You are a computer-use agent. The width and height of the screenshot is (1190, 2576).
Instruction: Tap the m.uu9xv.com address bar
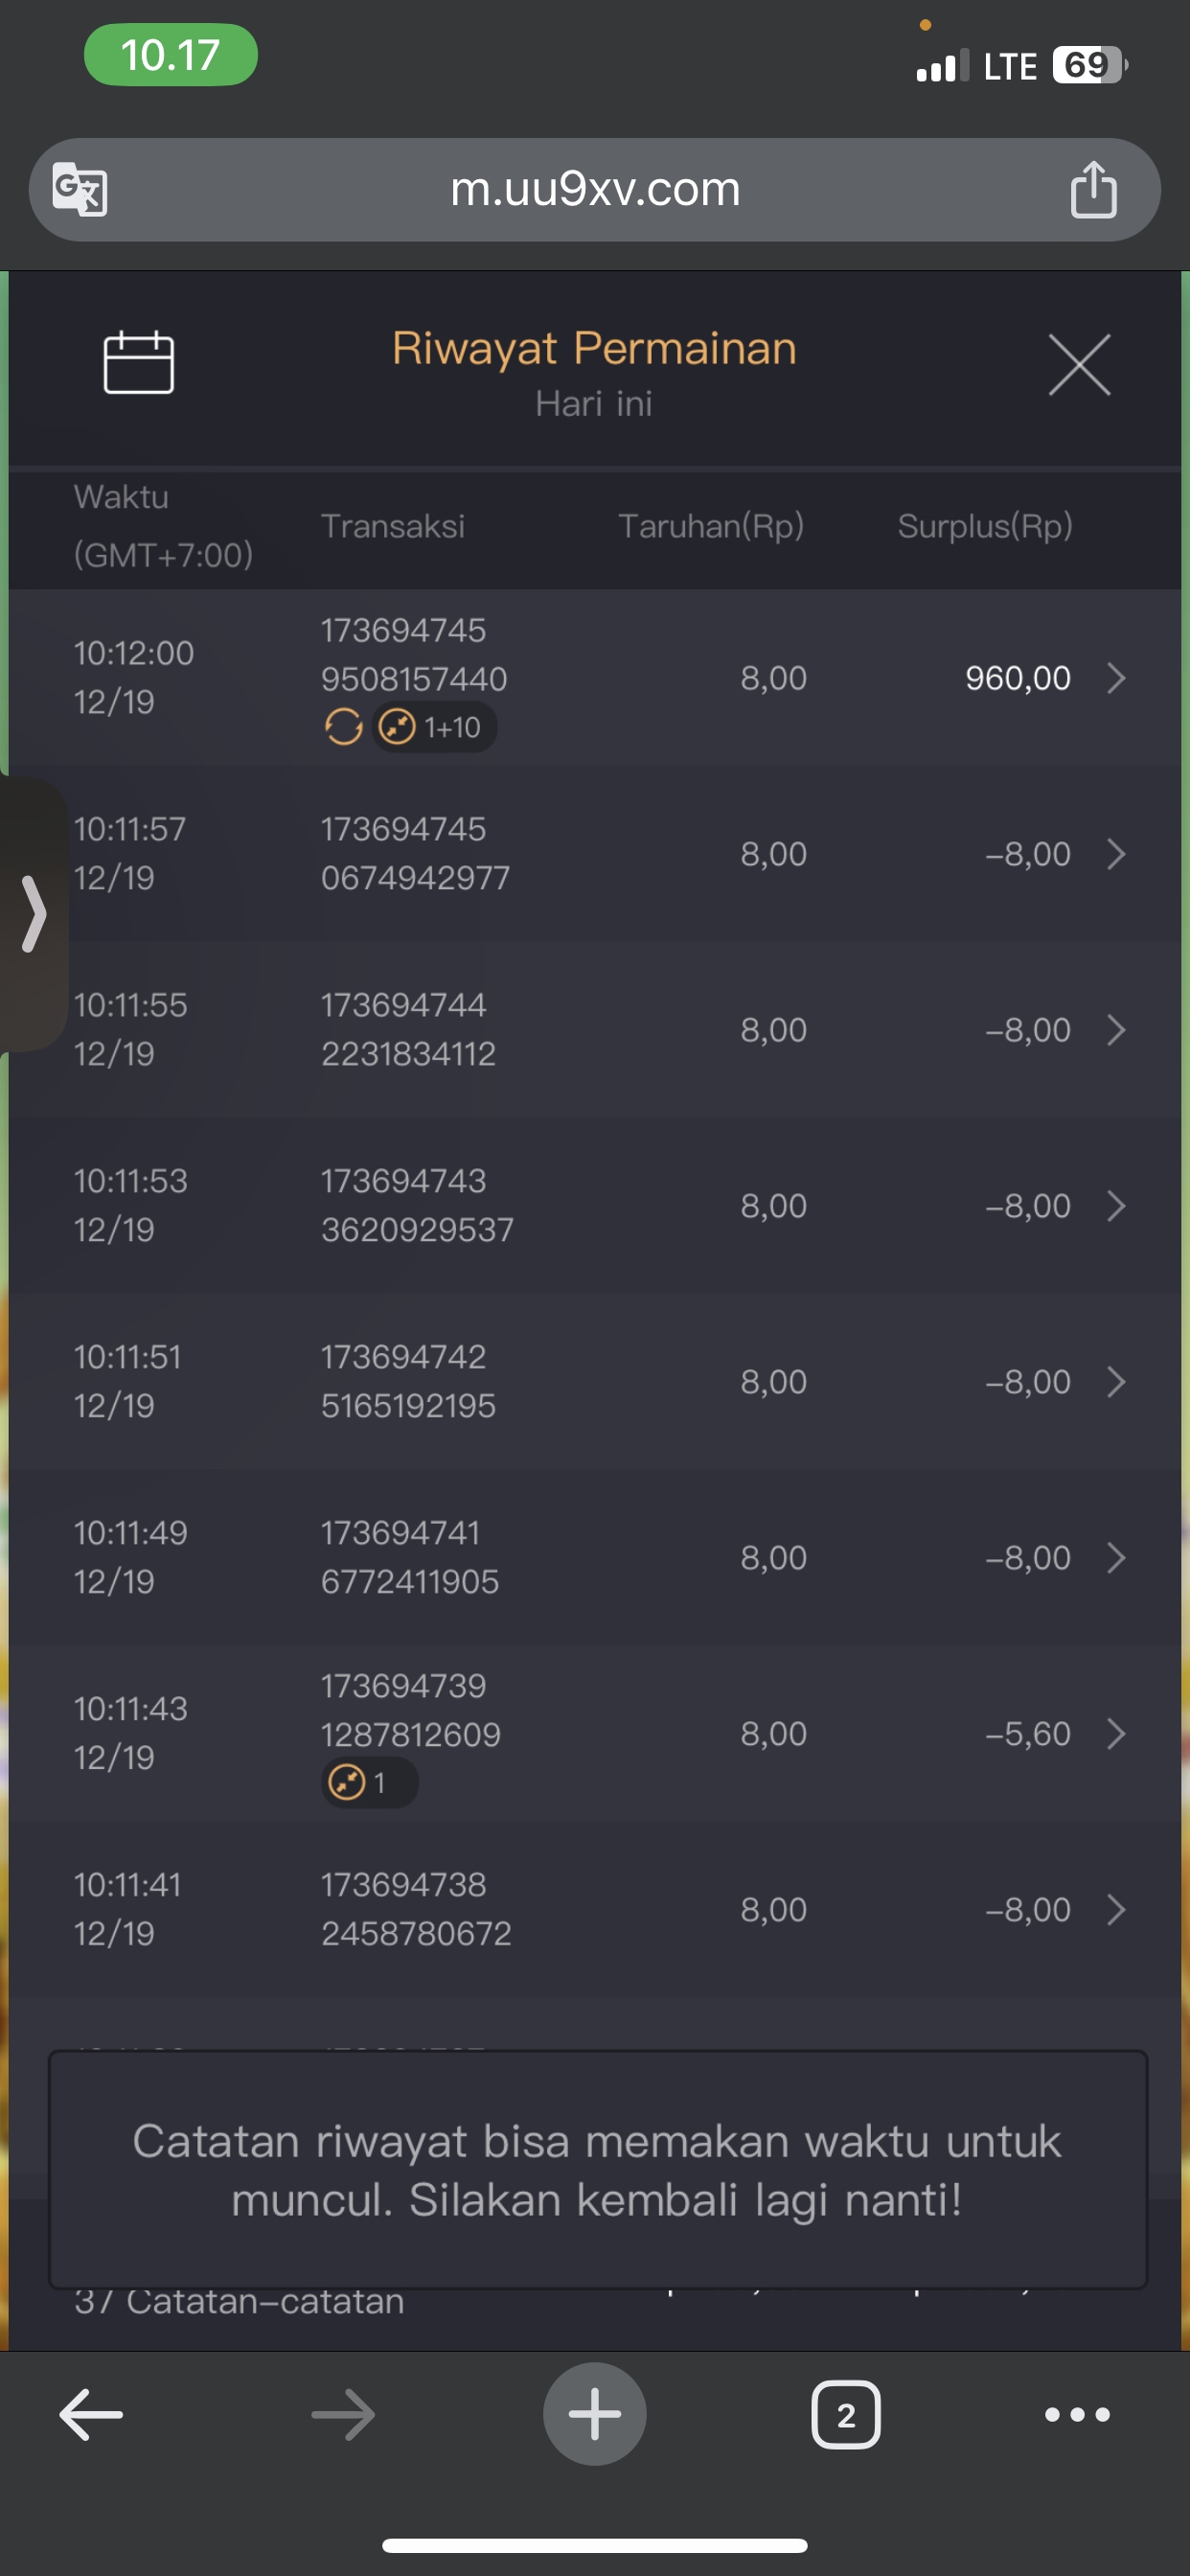(594, 189)
